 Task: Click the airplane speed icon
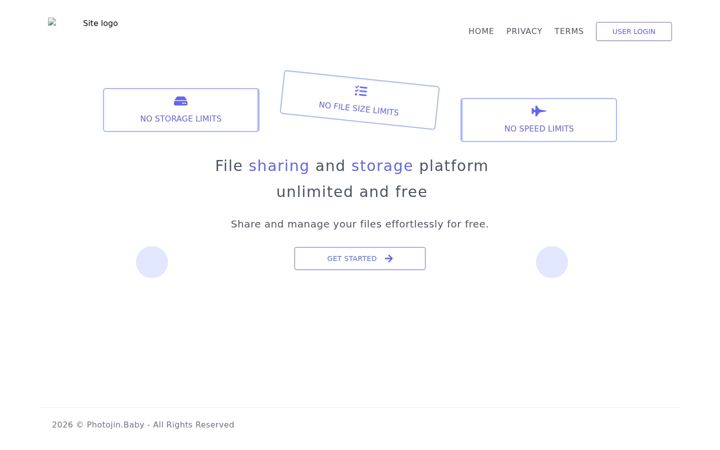tap(539, 111)
